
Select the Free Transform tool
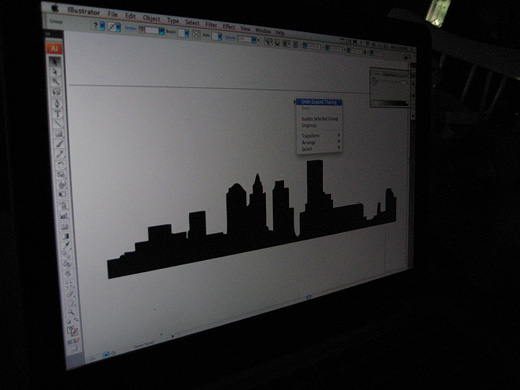point(63,194)
